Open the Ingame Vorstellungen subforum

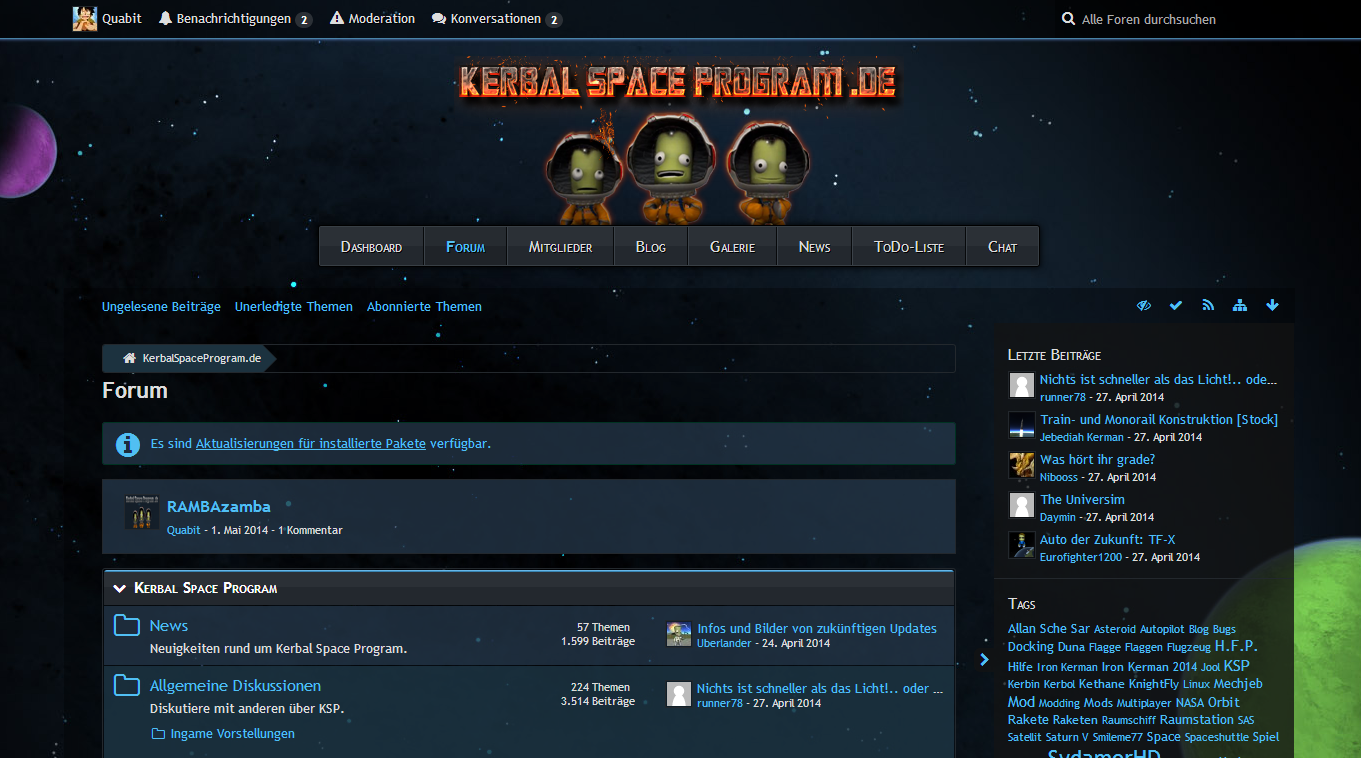tap(232, 734)
